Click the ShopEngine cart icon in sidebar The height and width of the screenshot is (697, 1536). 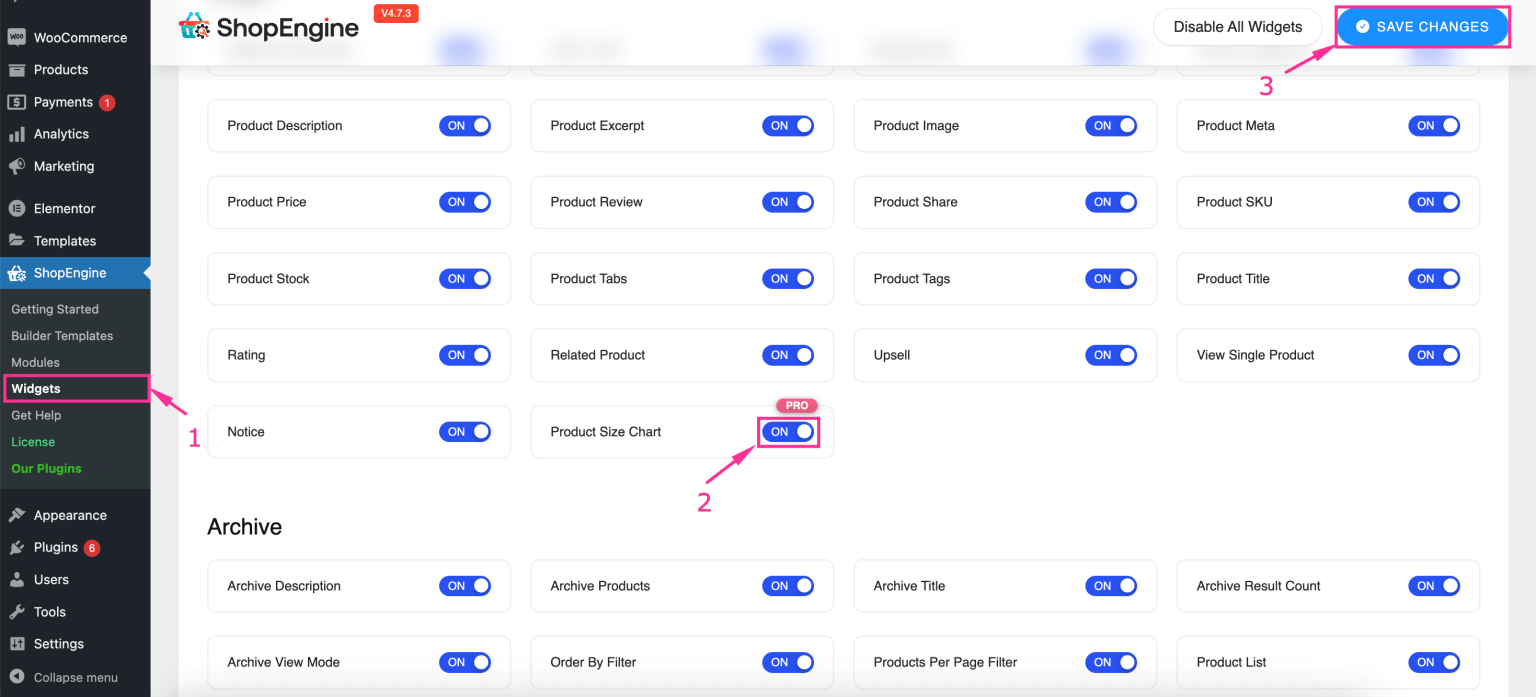pyautogui.click(x=18, y=272)
